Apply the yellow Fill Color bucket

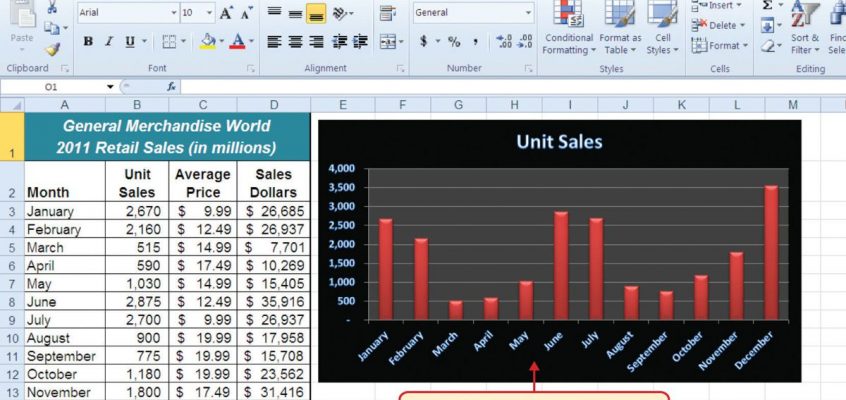(208, 41)
